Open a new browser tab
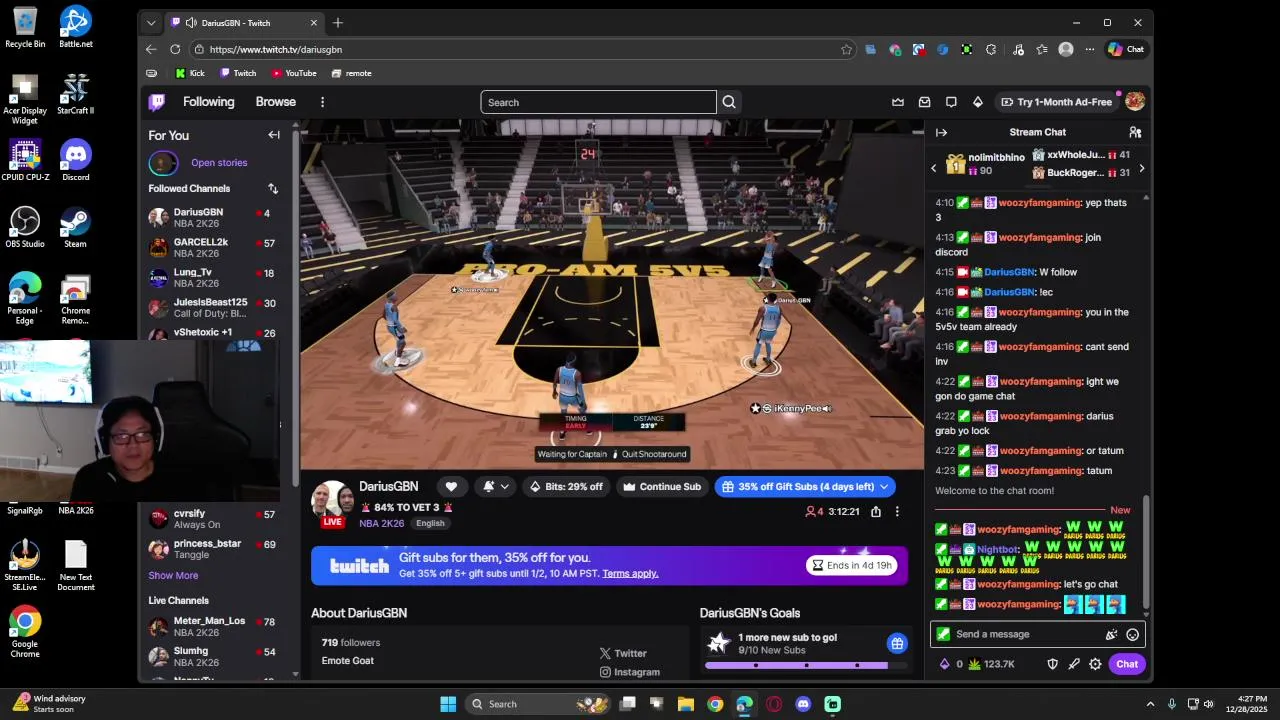Image resolution: width=1280 pixels, height=720 pixels. tap(338, 23)
